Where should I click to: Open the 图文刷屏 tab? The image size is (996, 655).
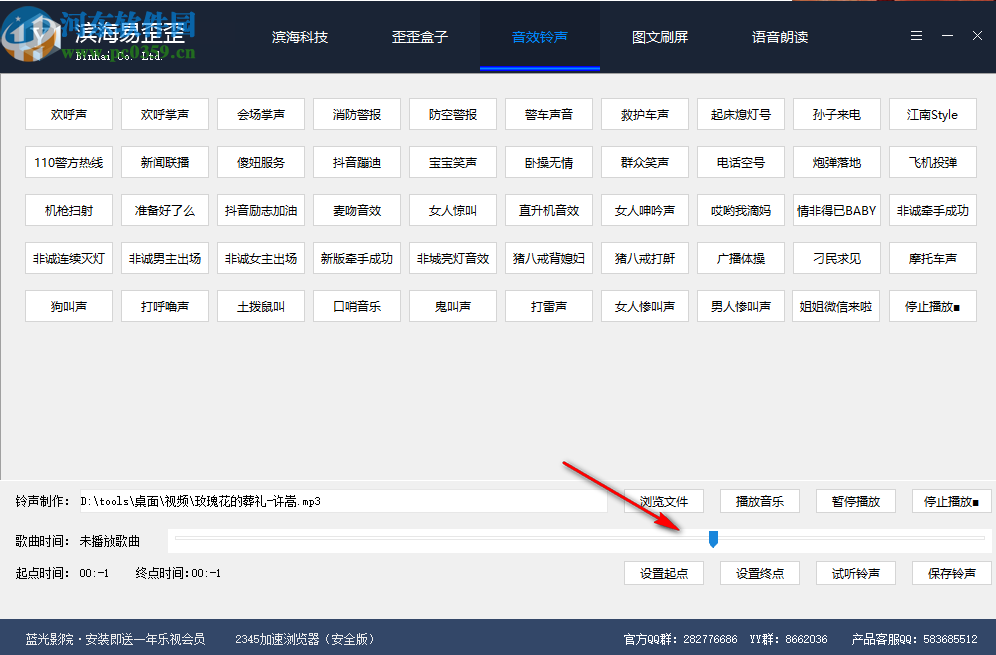[x=659, y=36]
